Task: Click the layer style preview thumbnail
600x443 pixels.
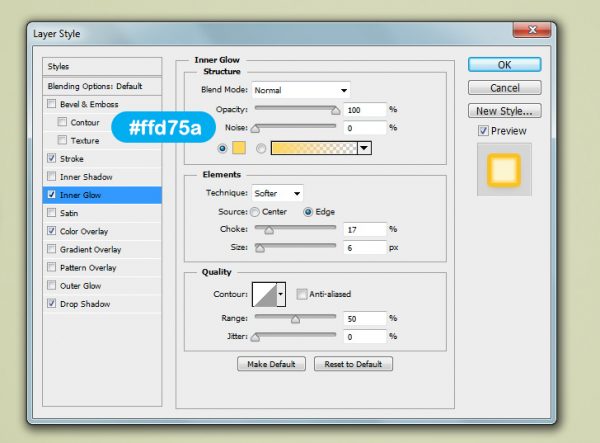Action: [502, 172]
